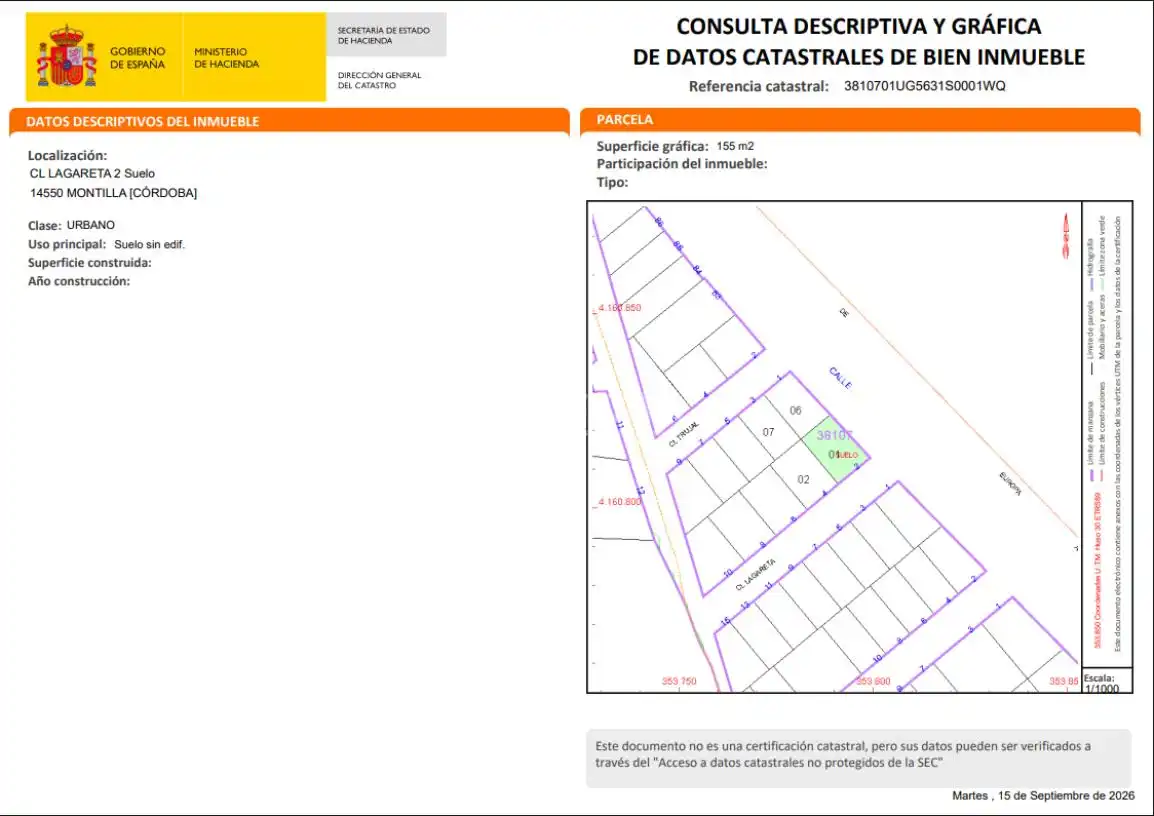
Task: Click the 'Superficie construida:' label
Action: tap(90, 263)
